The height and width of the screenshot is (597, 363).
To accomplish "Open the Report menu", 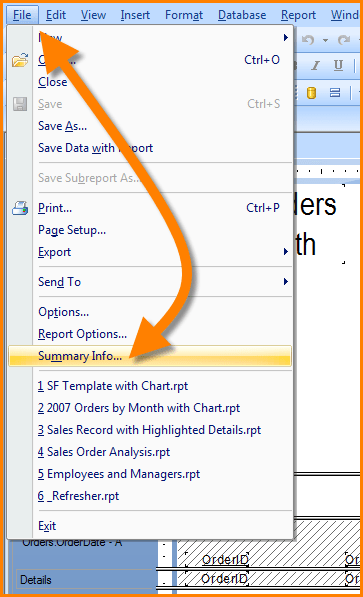I will pos(298,15).
